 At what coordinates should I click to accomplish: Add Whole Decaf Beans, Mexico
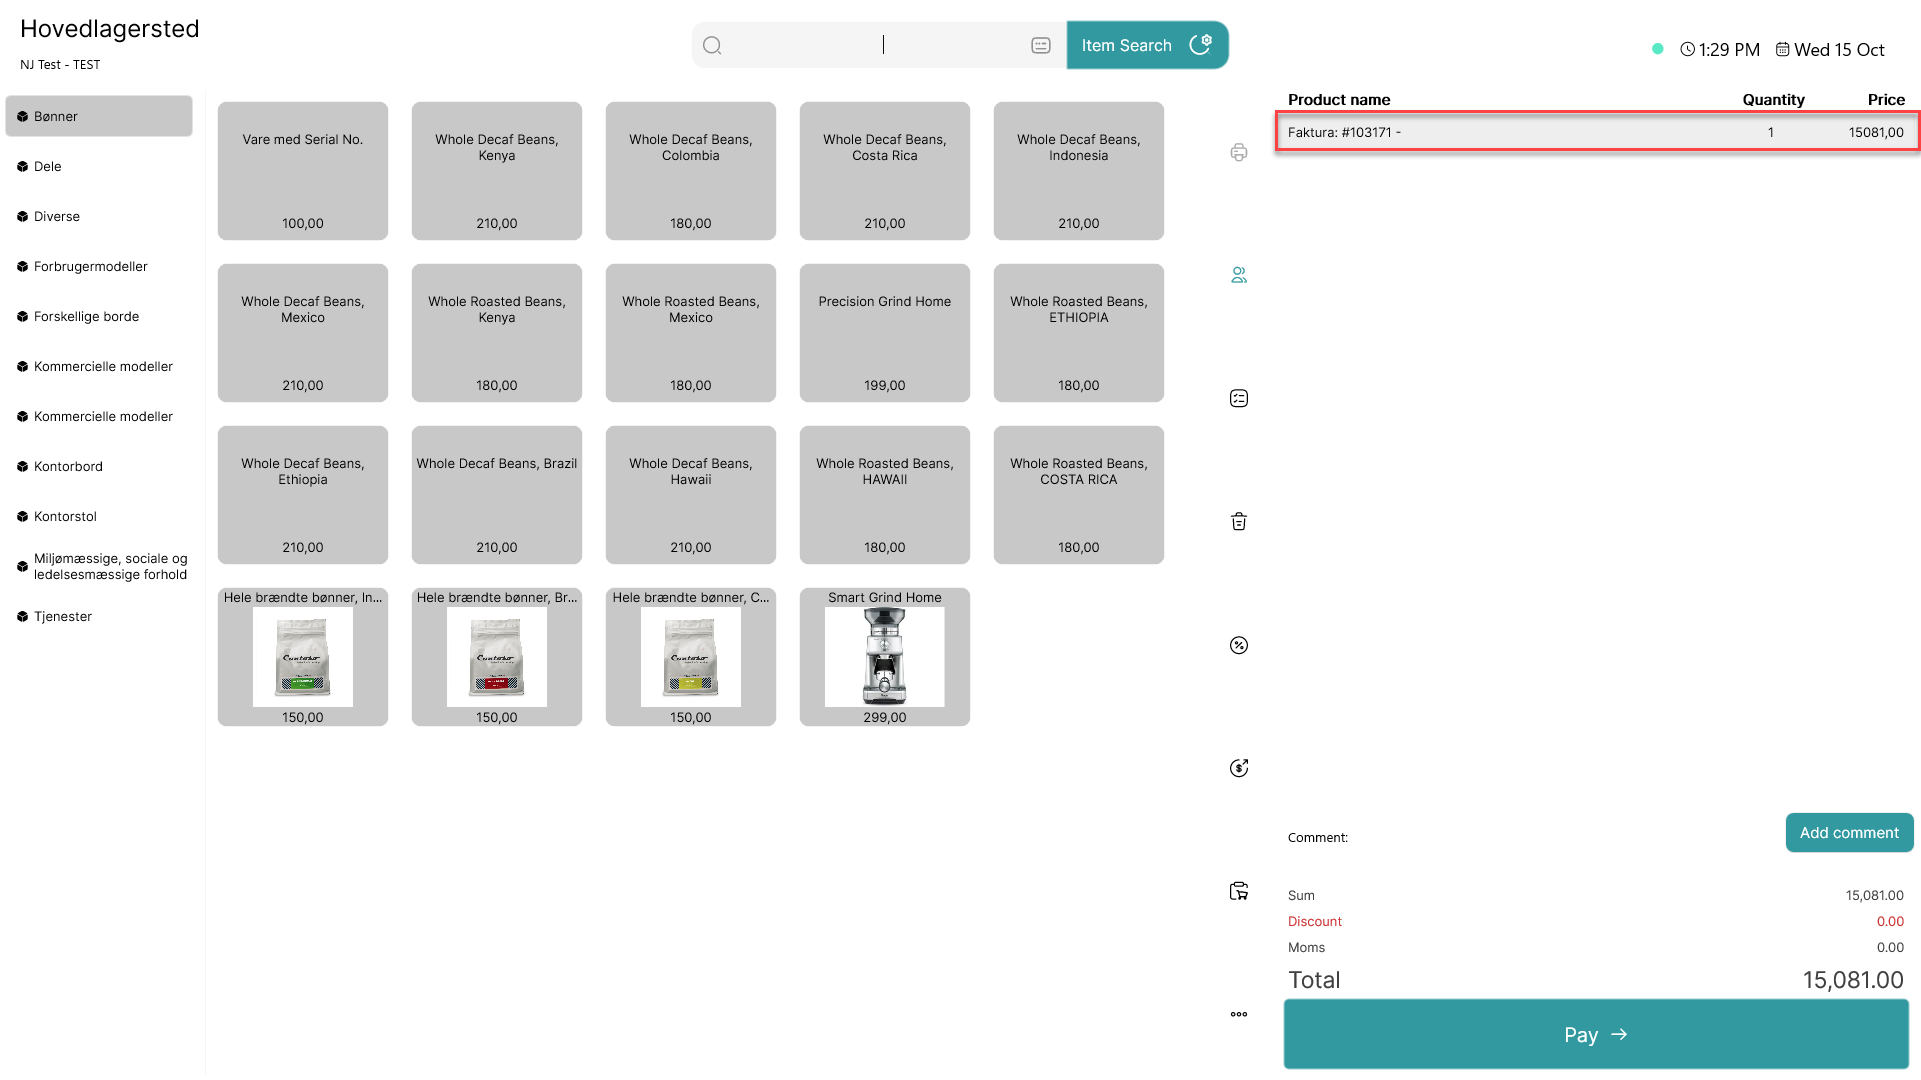(x=303, y=333)
